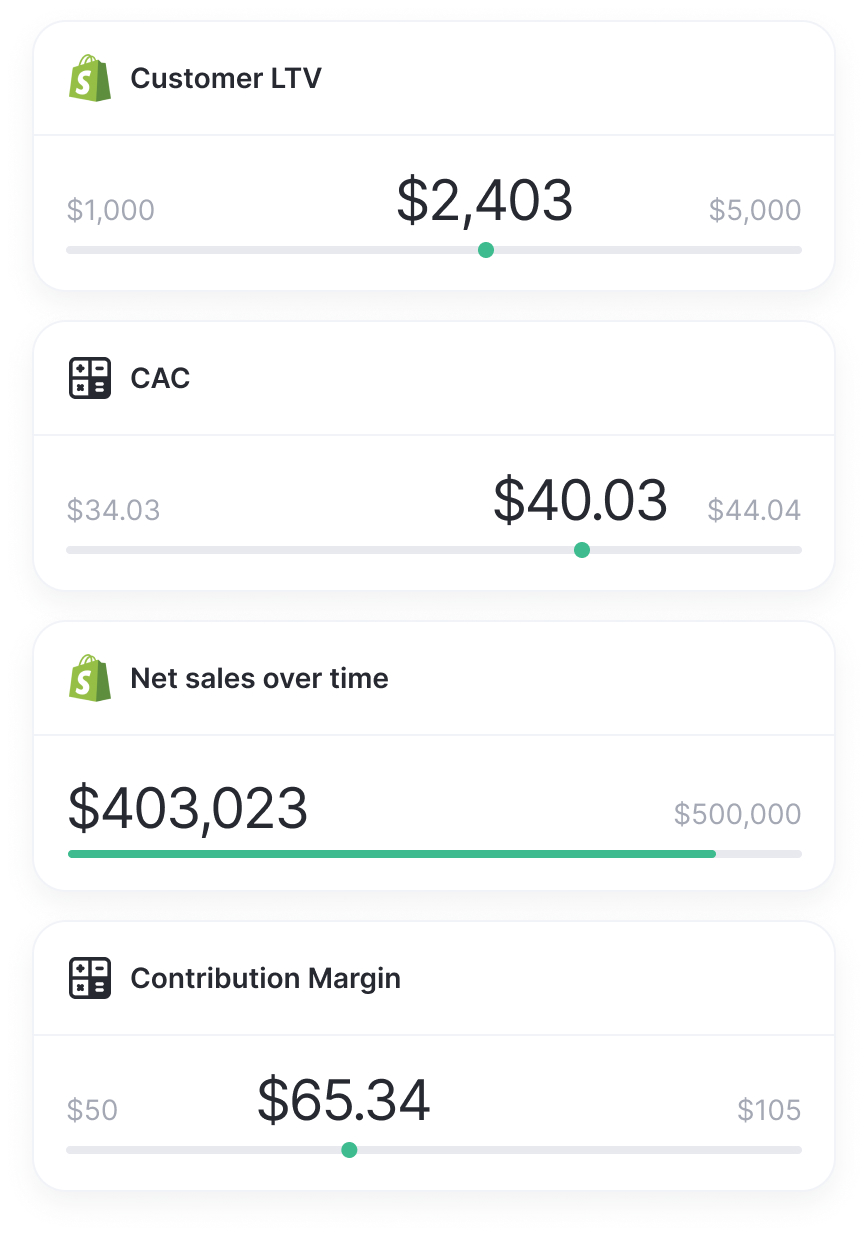Click calculator icon beside Contribution Margin
Viewport: 868px width, 1236px height.
coord(90,978)
